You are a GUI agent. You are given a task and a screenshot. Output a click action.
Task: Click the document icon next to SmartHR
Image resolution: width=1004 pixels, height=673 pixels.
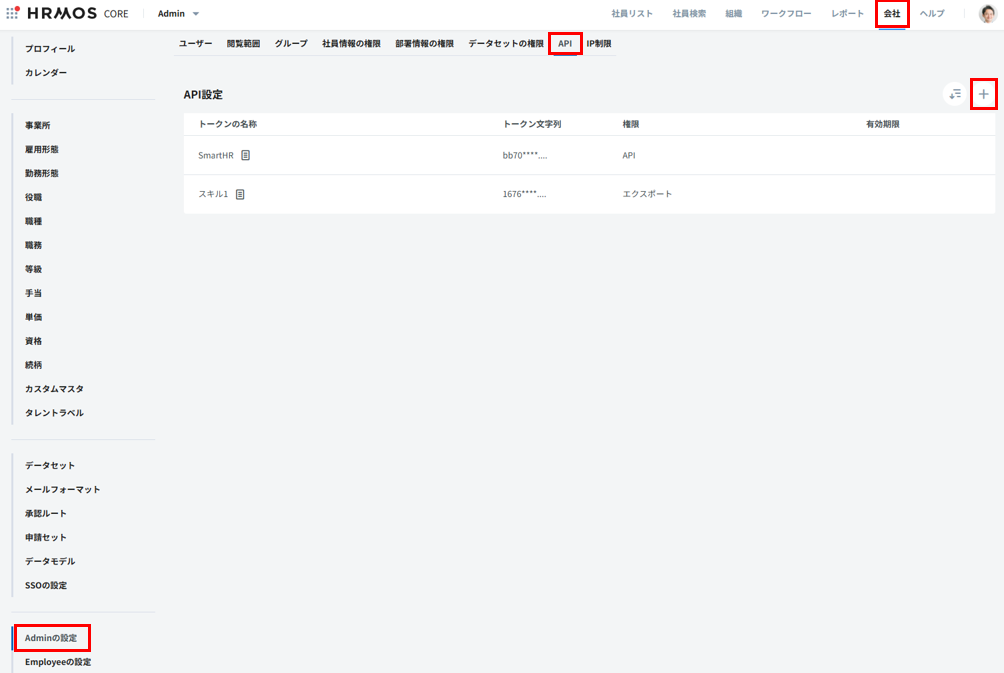tap(245, 155)
